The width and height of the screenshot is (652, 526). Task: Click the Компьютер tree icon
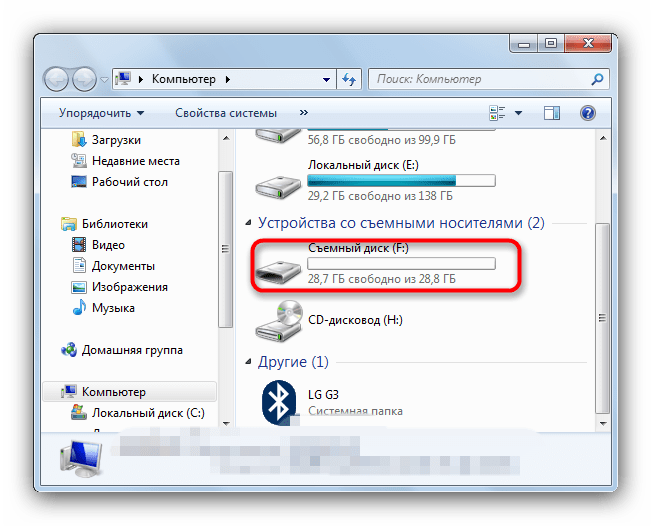(69, 392)
